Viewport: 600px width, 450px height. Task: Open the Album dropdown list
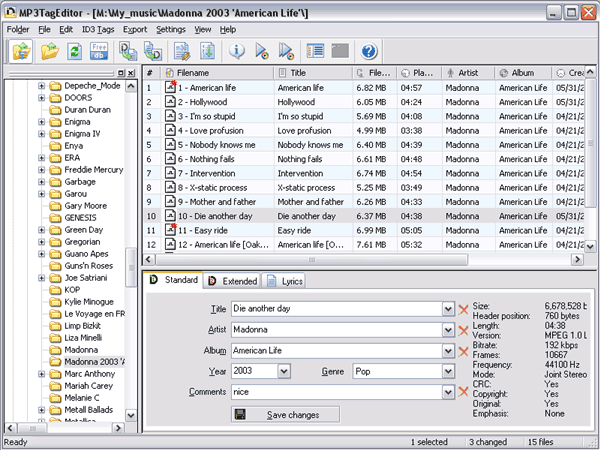[x=448, y=351]
